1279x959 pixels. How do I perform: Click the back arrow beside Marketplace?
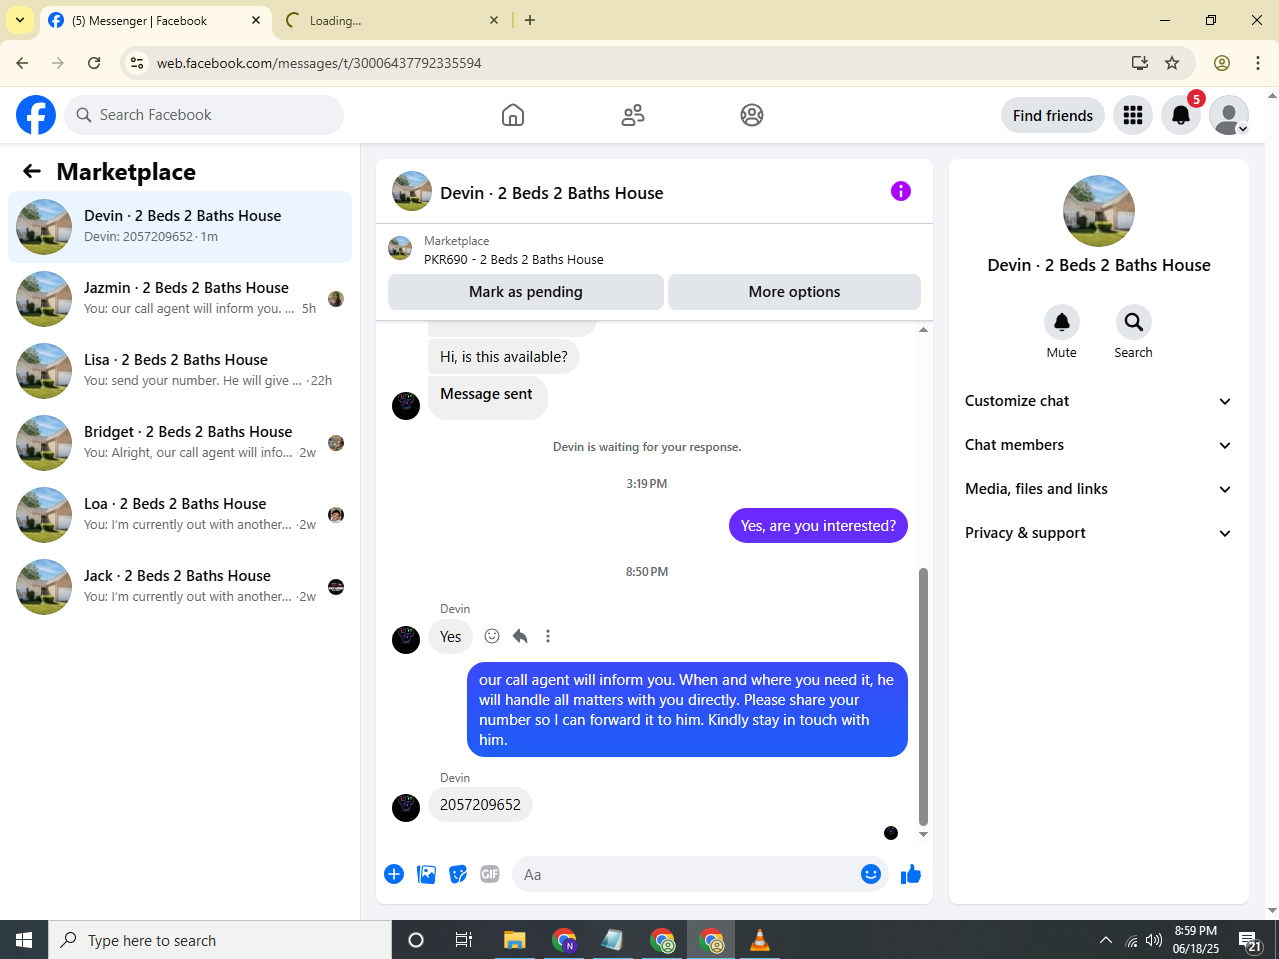[x=32, y=171]
